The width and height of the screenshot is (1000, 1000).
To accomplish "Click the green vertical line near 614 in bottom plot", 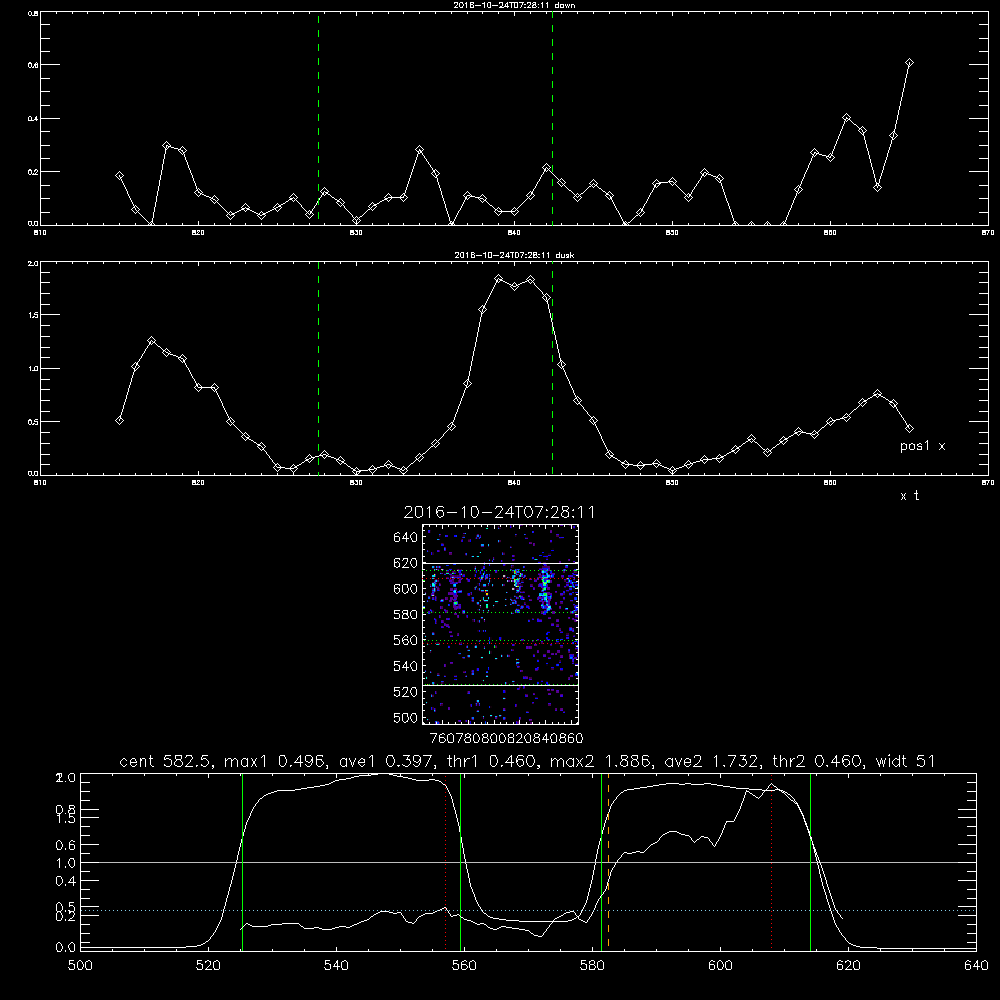I will click(x=810, y=862).
